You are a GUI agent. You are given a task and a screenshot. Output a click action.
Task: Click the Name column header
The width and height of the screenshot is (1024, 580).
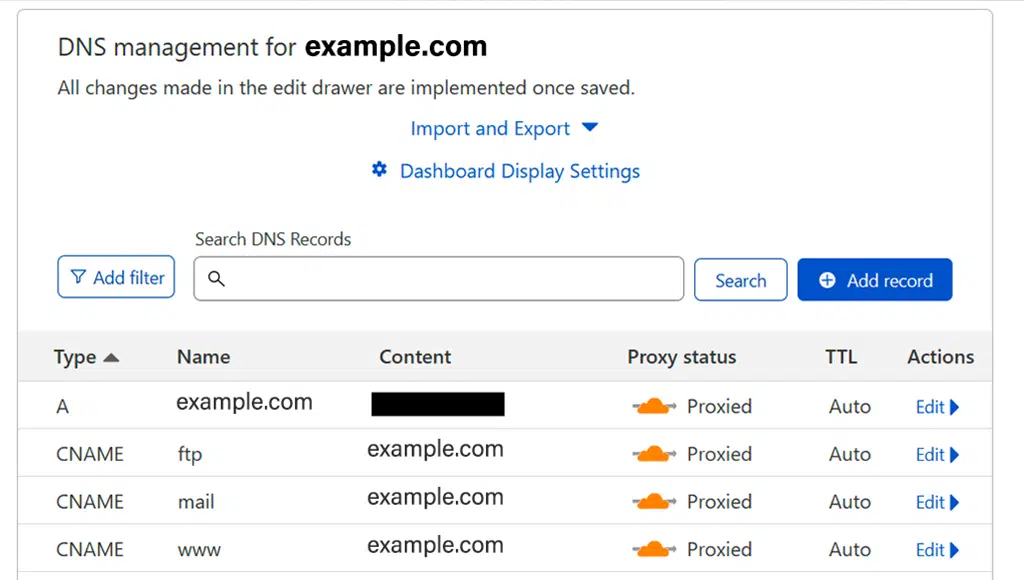click(x=203, y=357)
